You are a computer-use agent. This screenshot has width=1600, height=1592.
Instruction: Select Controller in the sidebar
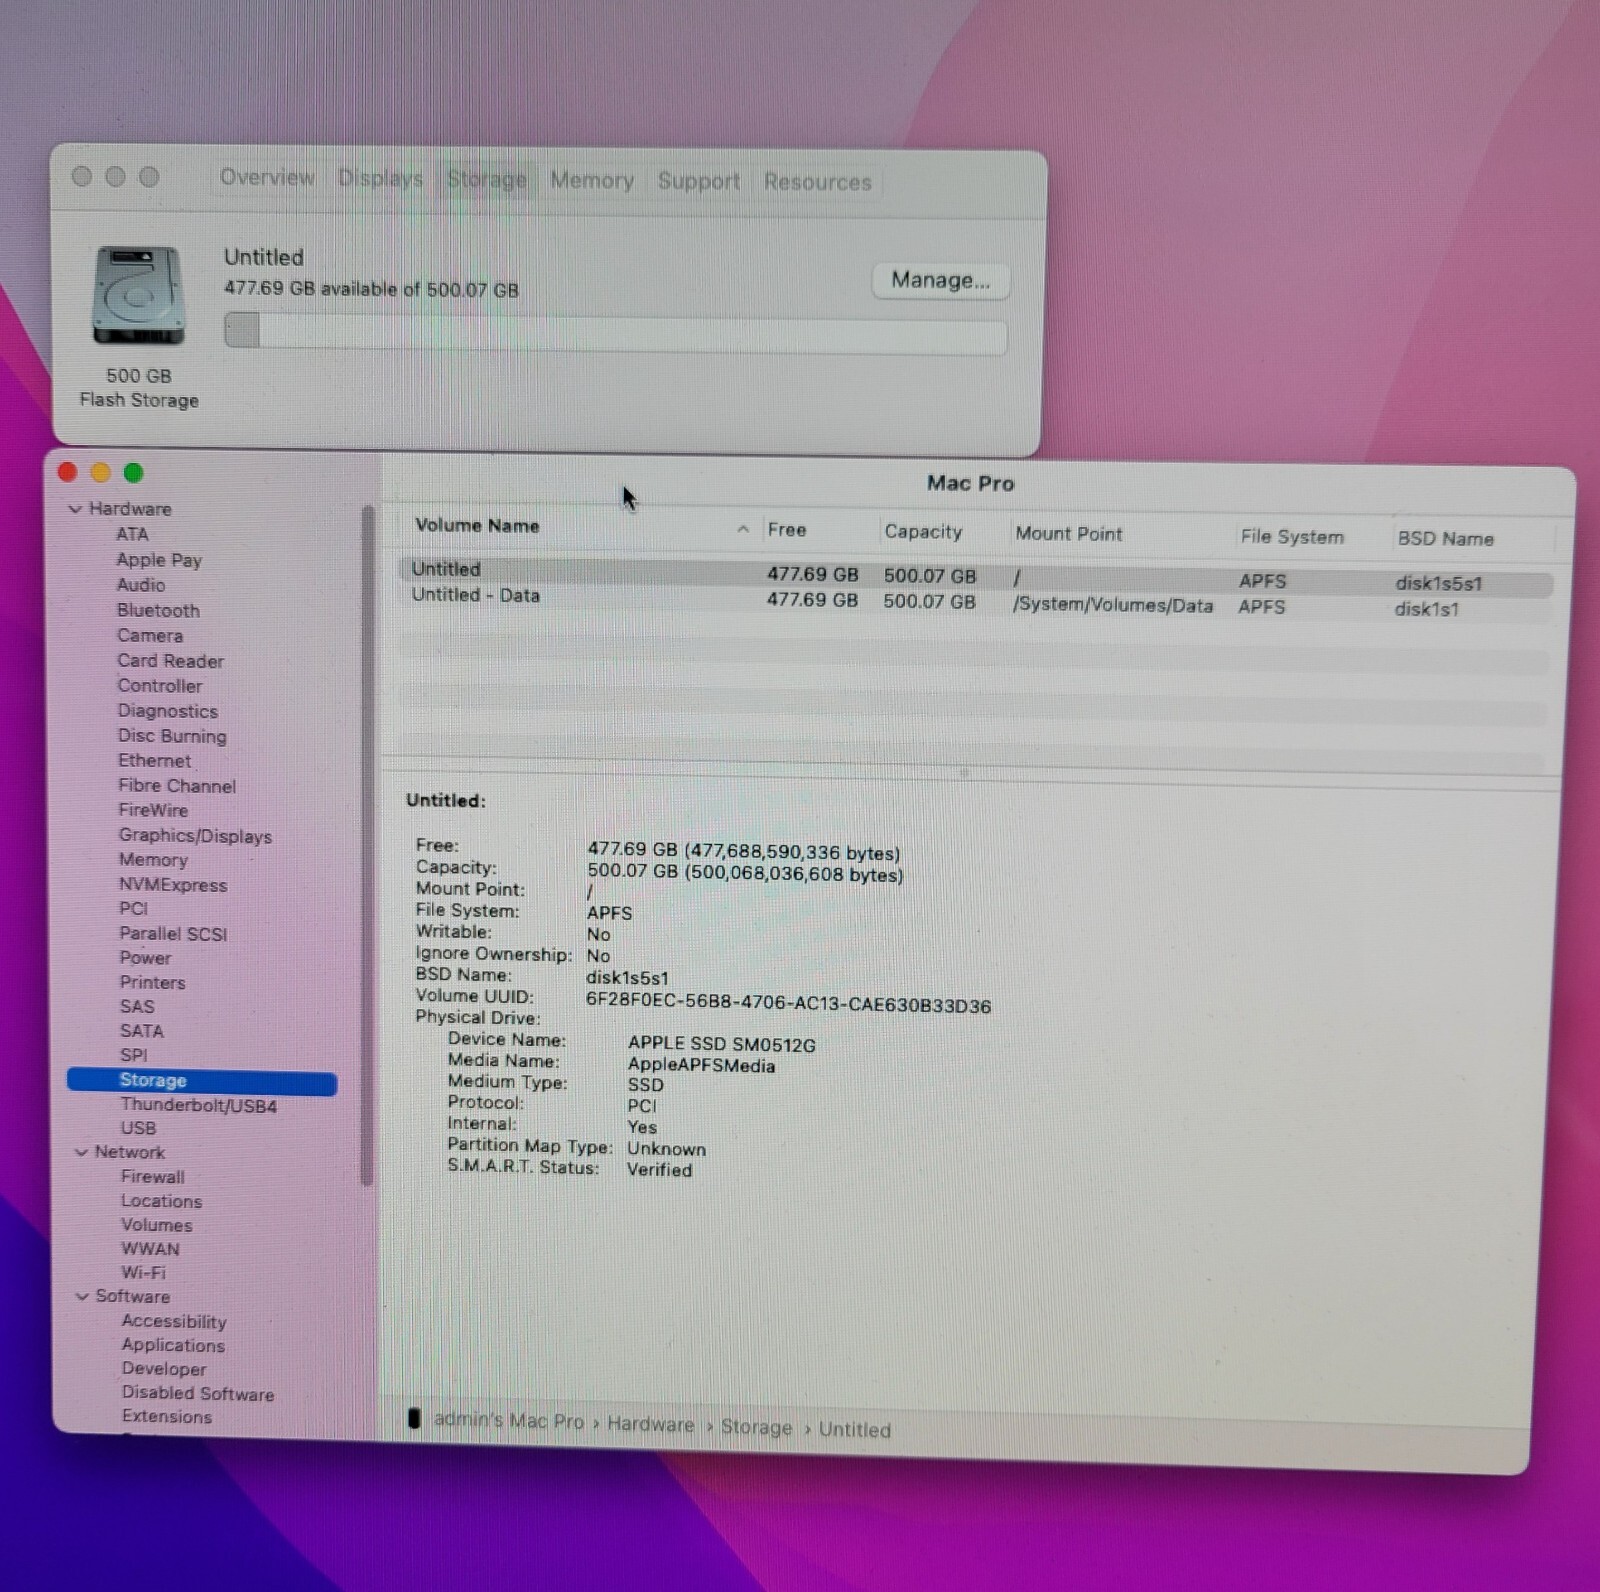pyautogui.click(x=160, y=686)
